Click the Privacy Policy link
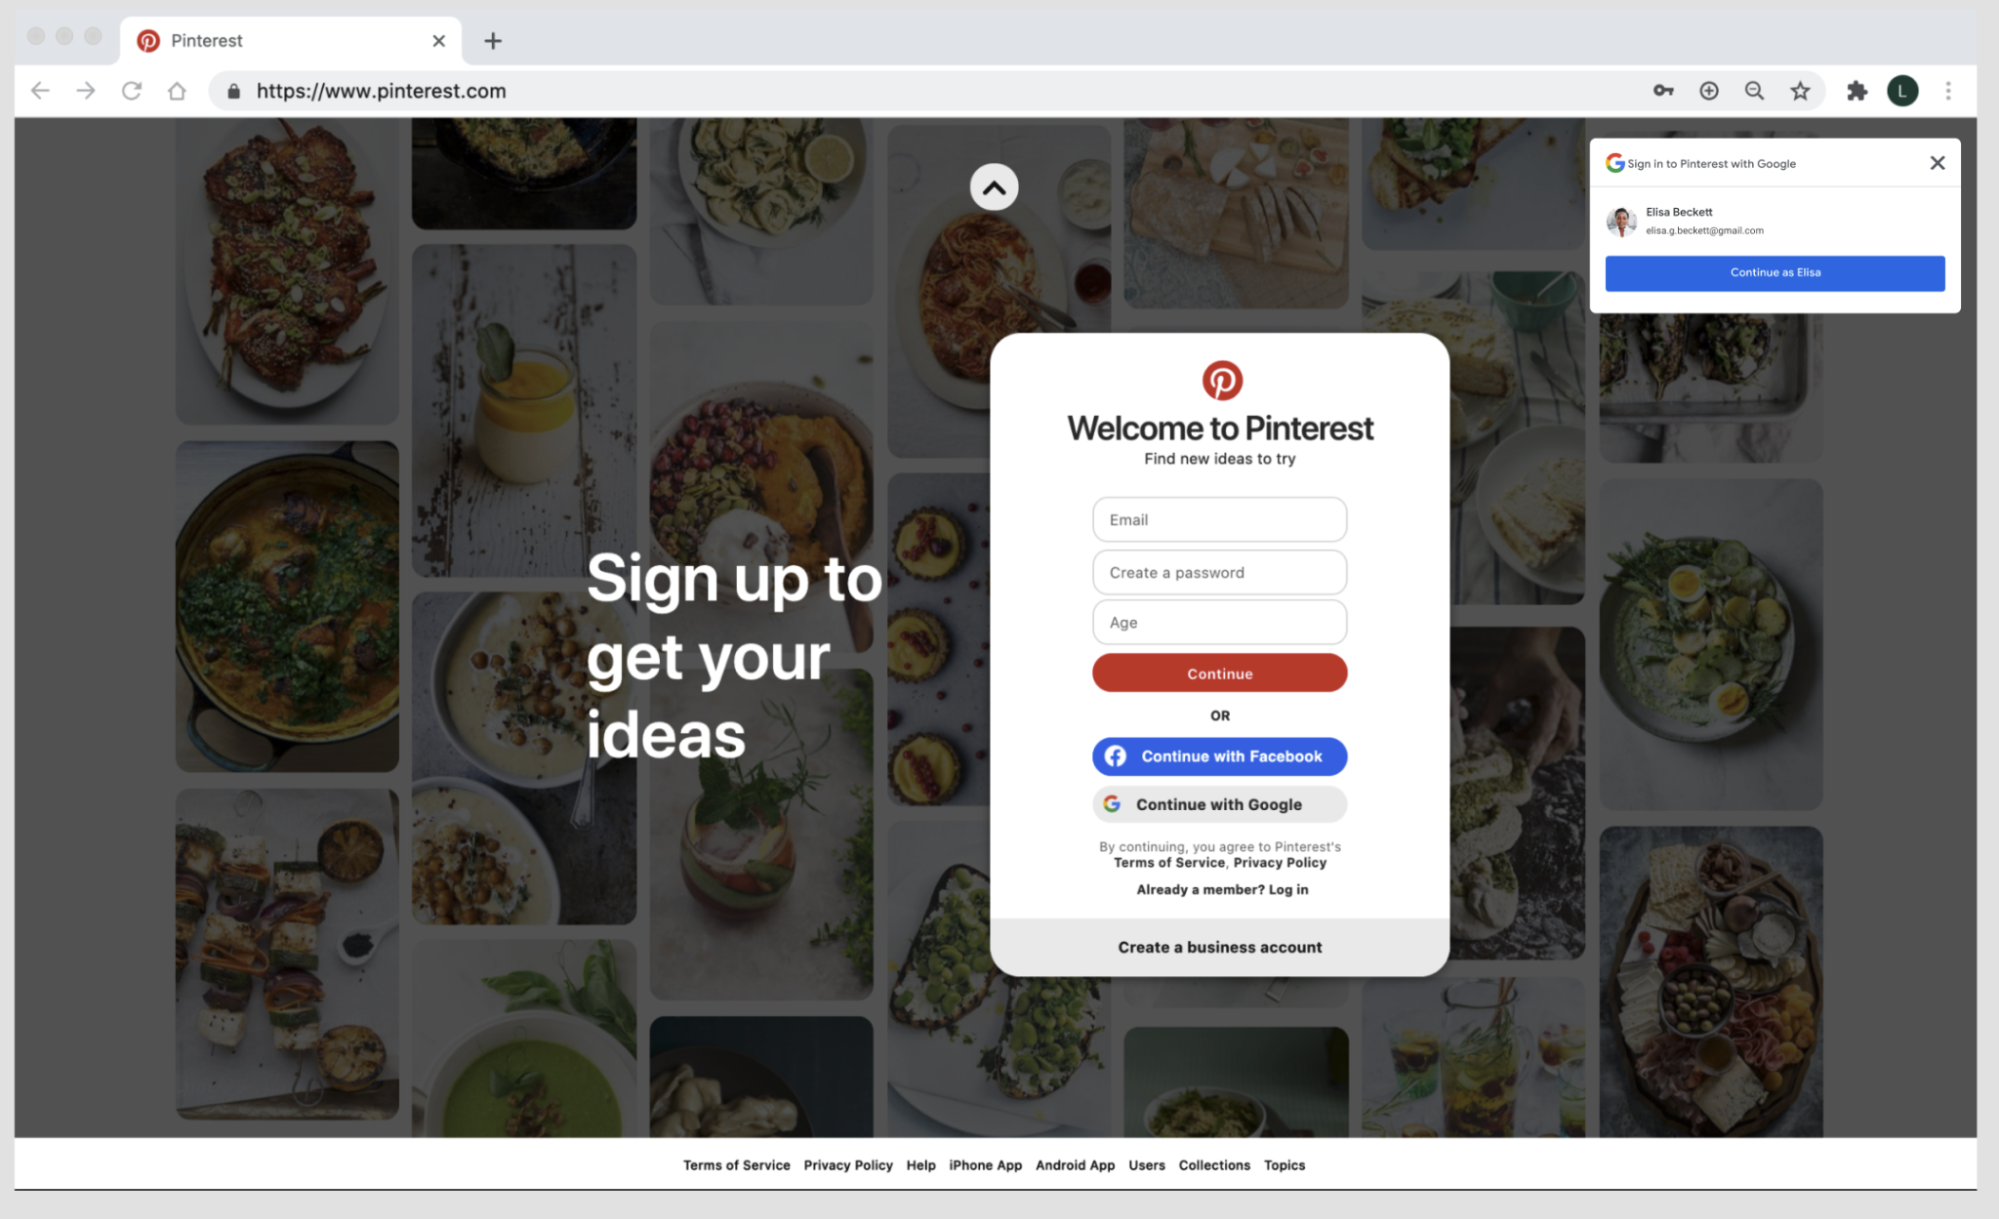Viewport: 1999px width, 1220px height. (x=847, y=1164)
